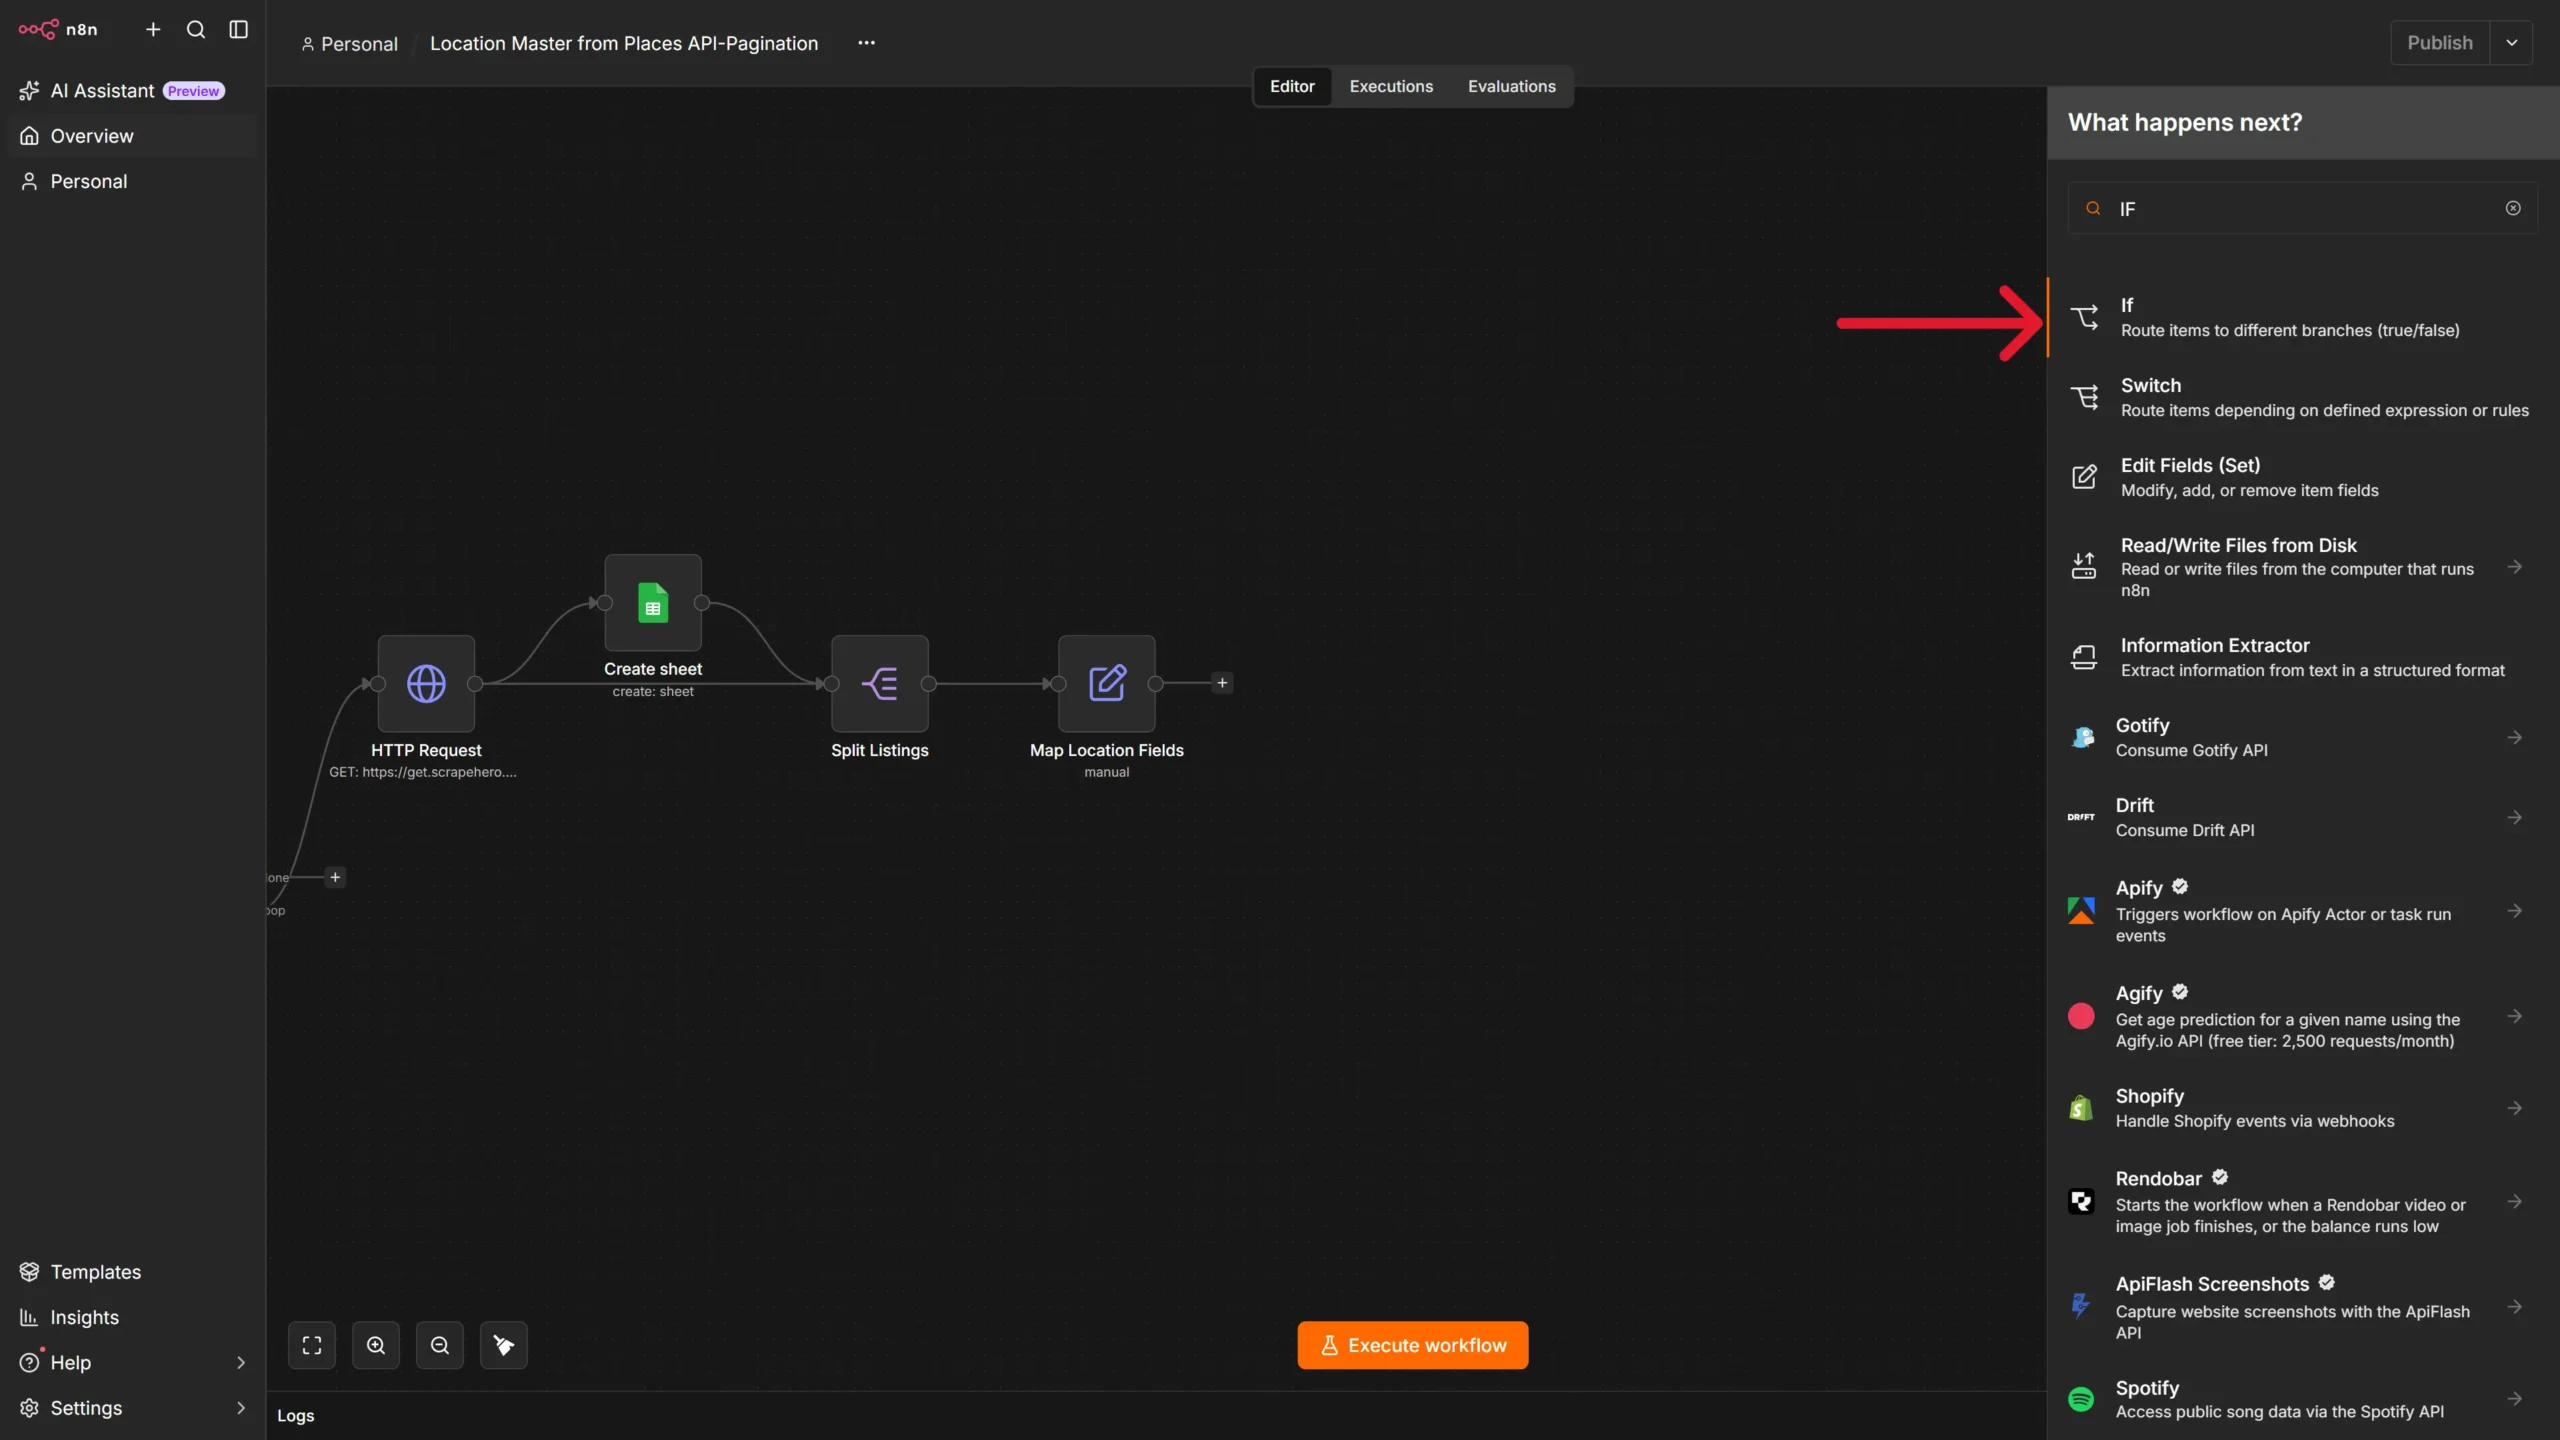Screen dimensions: 2560x1440
Task: Click the plus connector on the done branch
Action: 335,877
